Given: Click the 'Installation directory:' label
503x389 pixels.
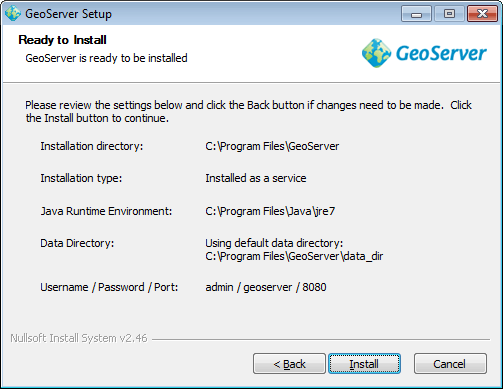Looking at the screenshot, I should 92,146.
